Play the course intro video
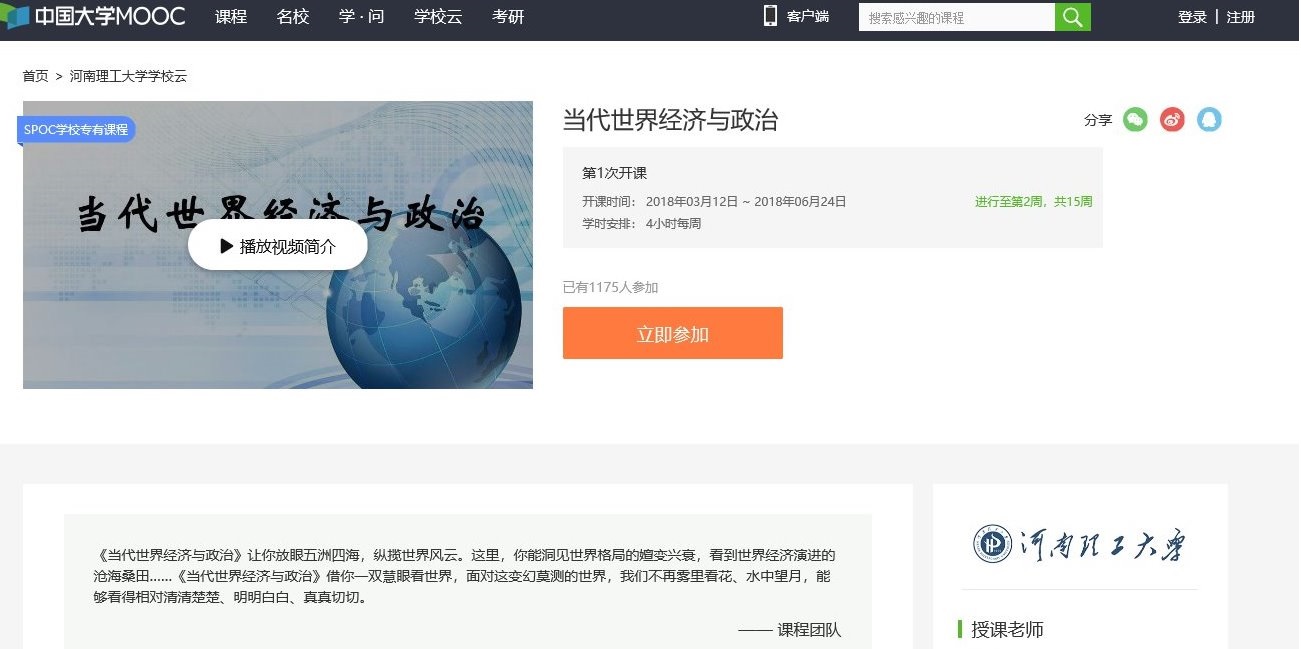This screenshot has width=1301, height=649. [278, 246]
